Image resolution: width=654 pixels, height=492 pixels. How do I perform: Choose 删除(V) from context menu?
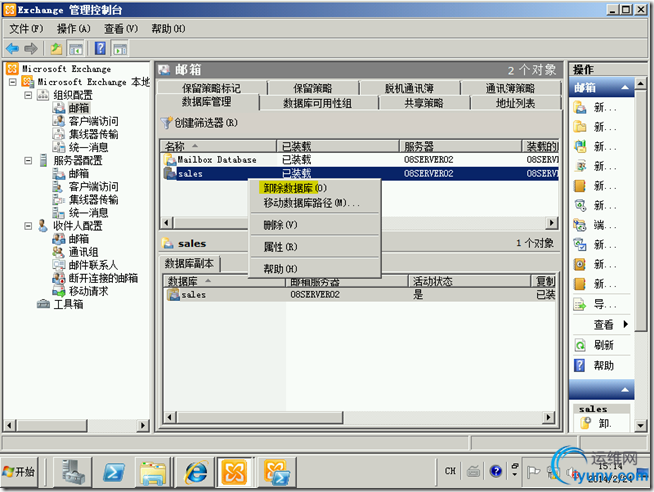coord(314,225)
